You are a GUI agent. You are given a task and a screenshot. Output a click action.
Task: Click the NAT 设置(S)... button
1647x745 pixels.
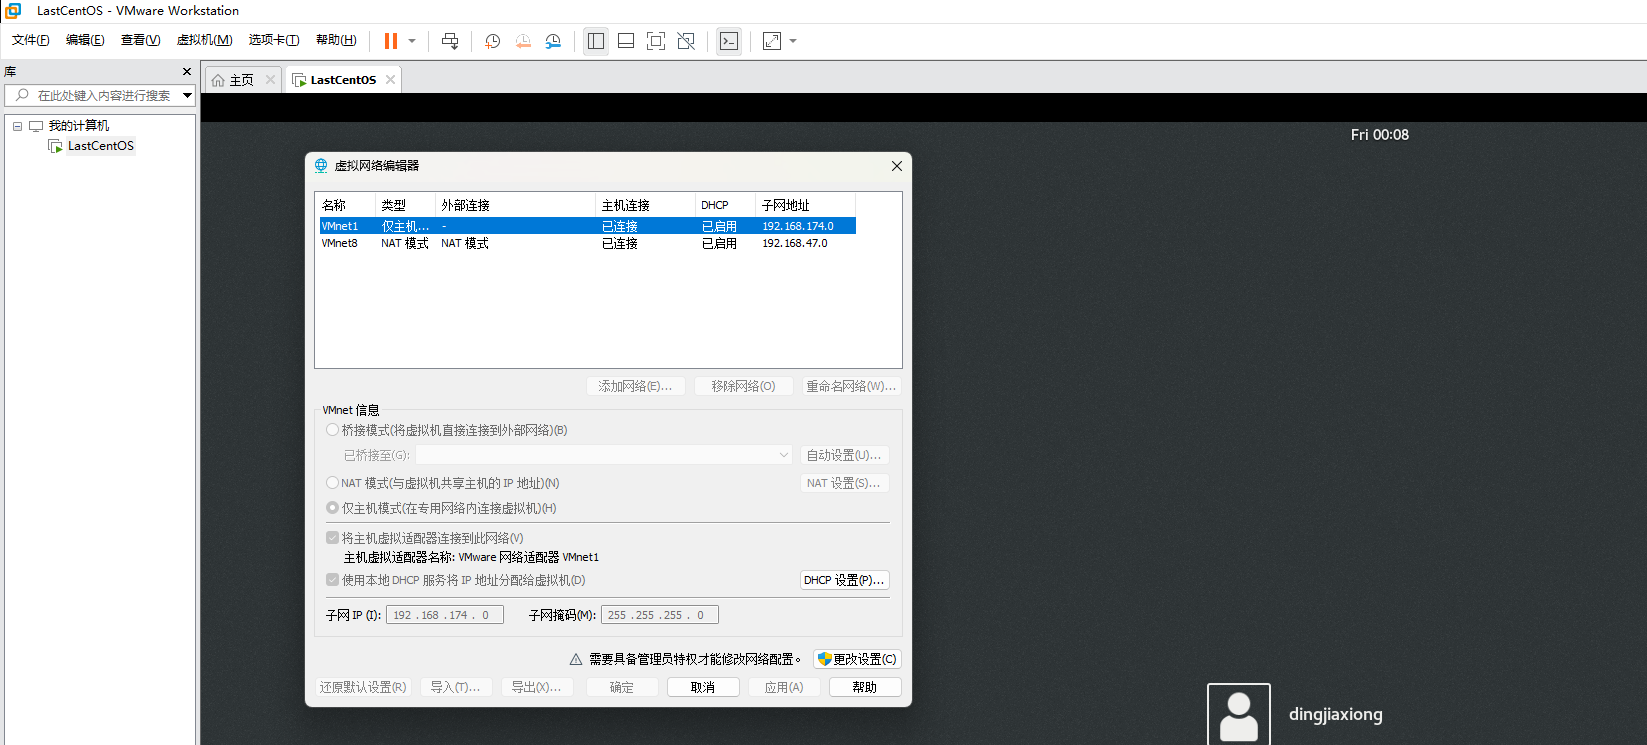point(844,483)
